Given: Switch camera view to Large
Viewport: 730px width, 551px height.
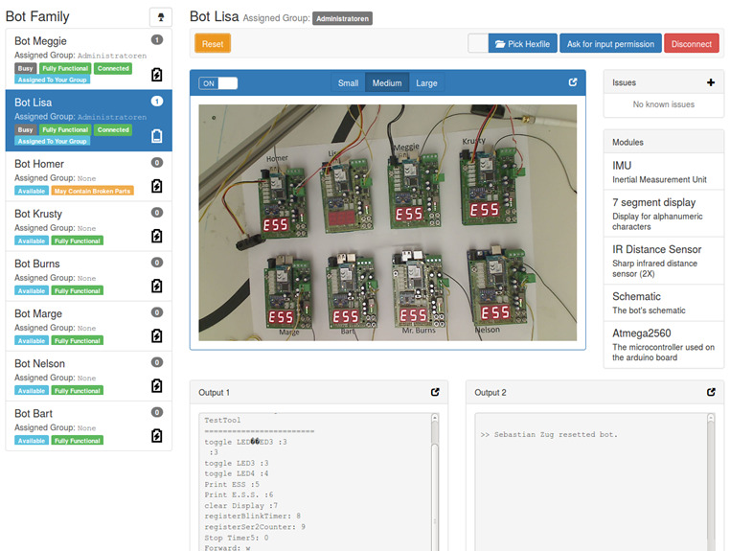Looking at the screenshot, I should (426, 83).
